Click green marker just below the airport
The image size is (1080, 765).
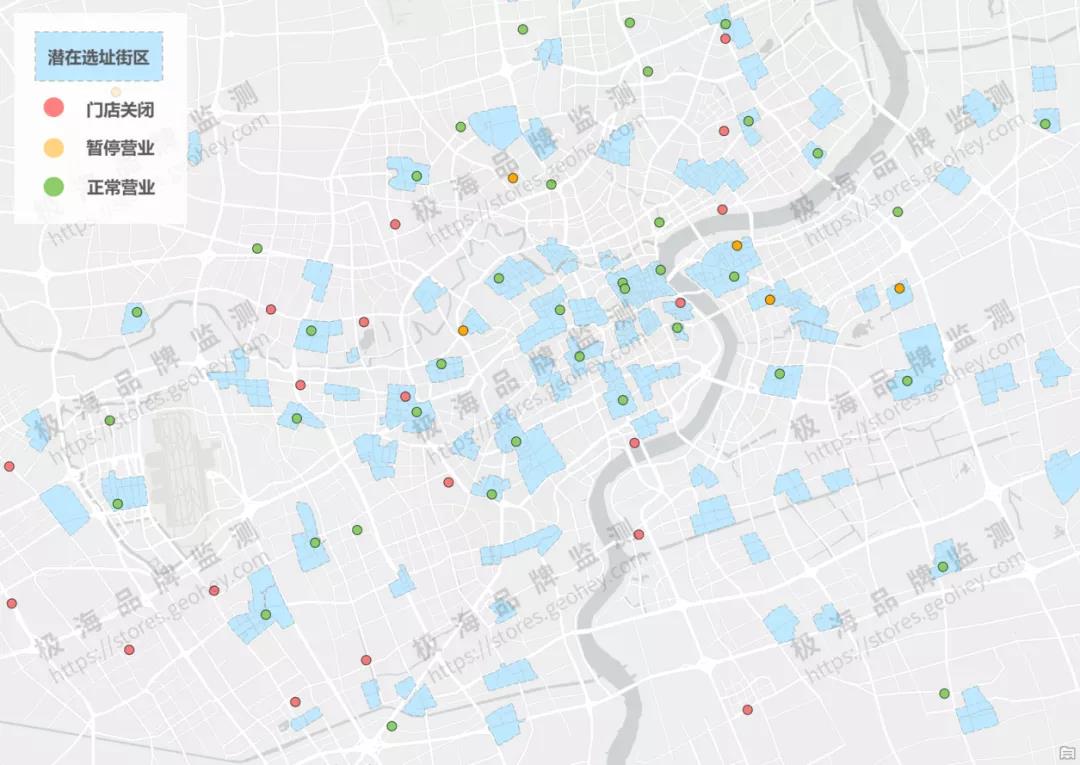click(117, 504)
